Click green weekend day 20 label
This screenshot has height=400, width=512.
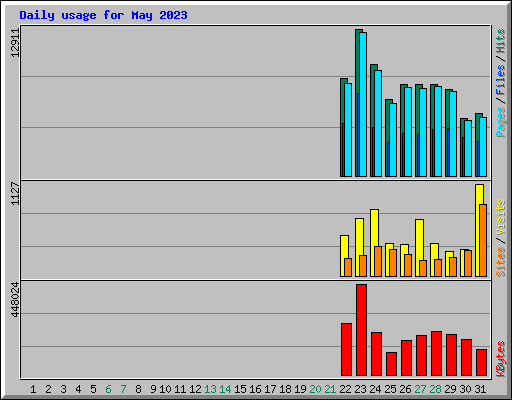[315, 389]
